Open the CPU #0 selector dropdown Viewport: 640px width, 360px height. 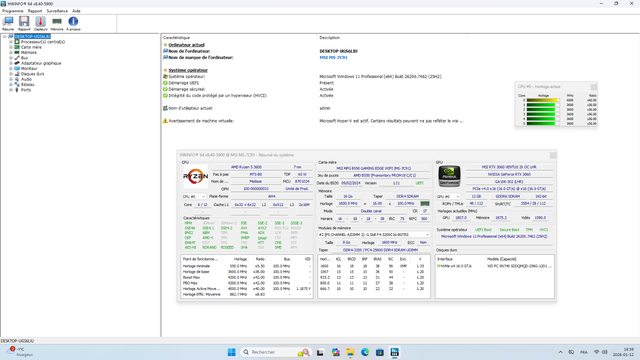tap(194, 197)
